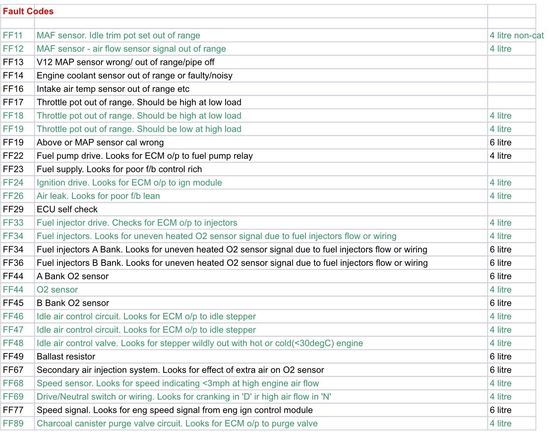Screen dimensions: 549x435
Task: Select the B Bank O2 sensor cell
Action: (x=261, y=303)
